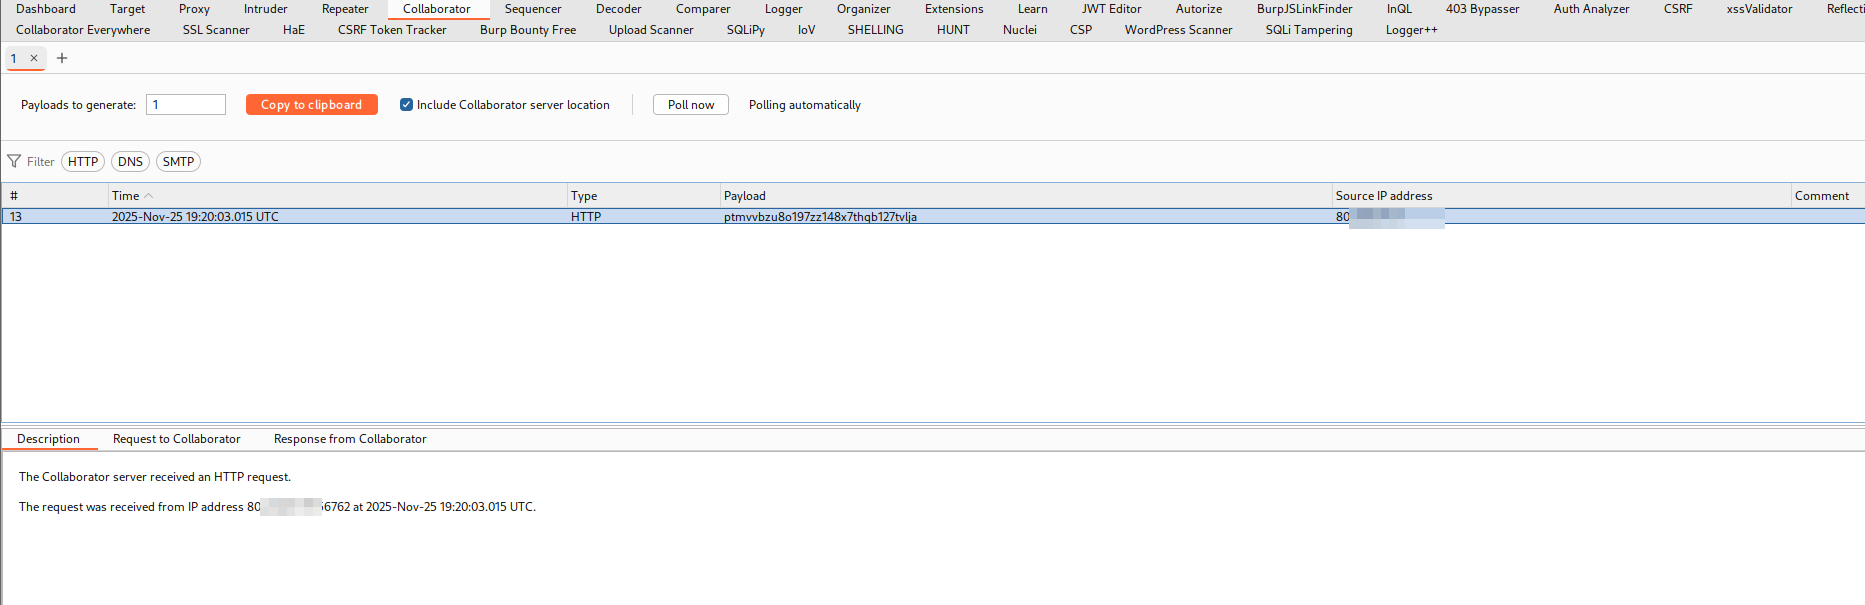
Task: Click the Poll now button
Action: tap(690, 105)
